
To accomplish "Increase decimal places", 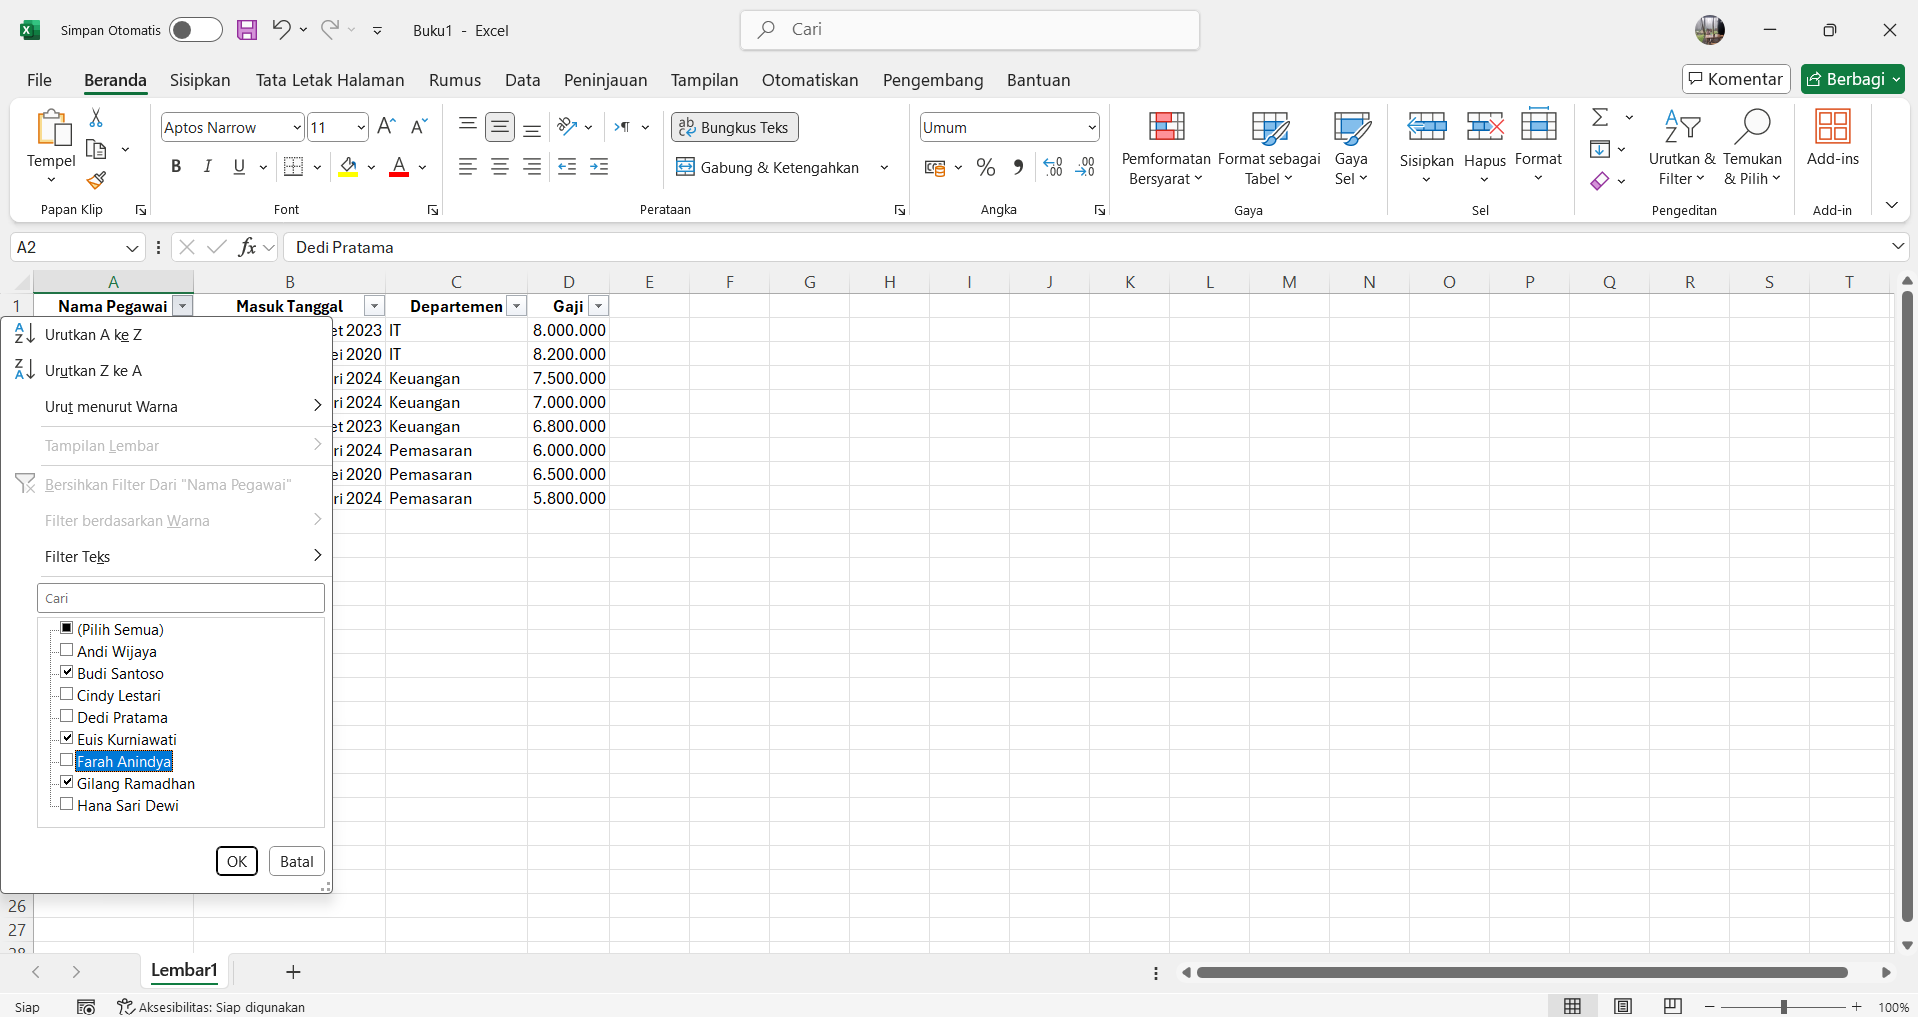I will click(x=1053, y=167).
